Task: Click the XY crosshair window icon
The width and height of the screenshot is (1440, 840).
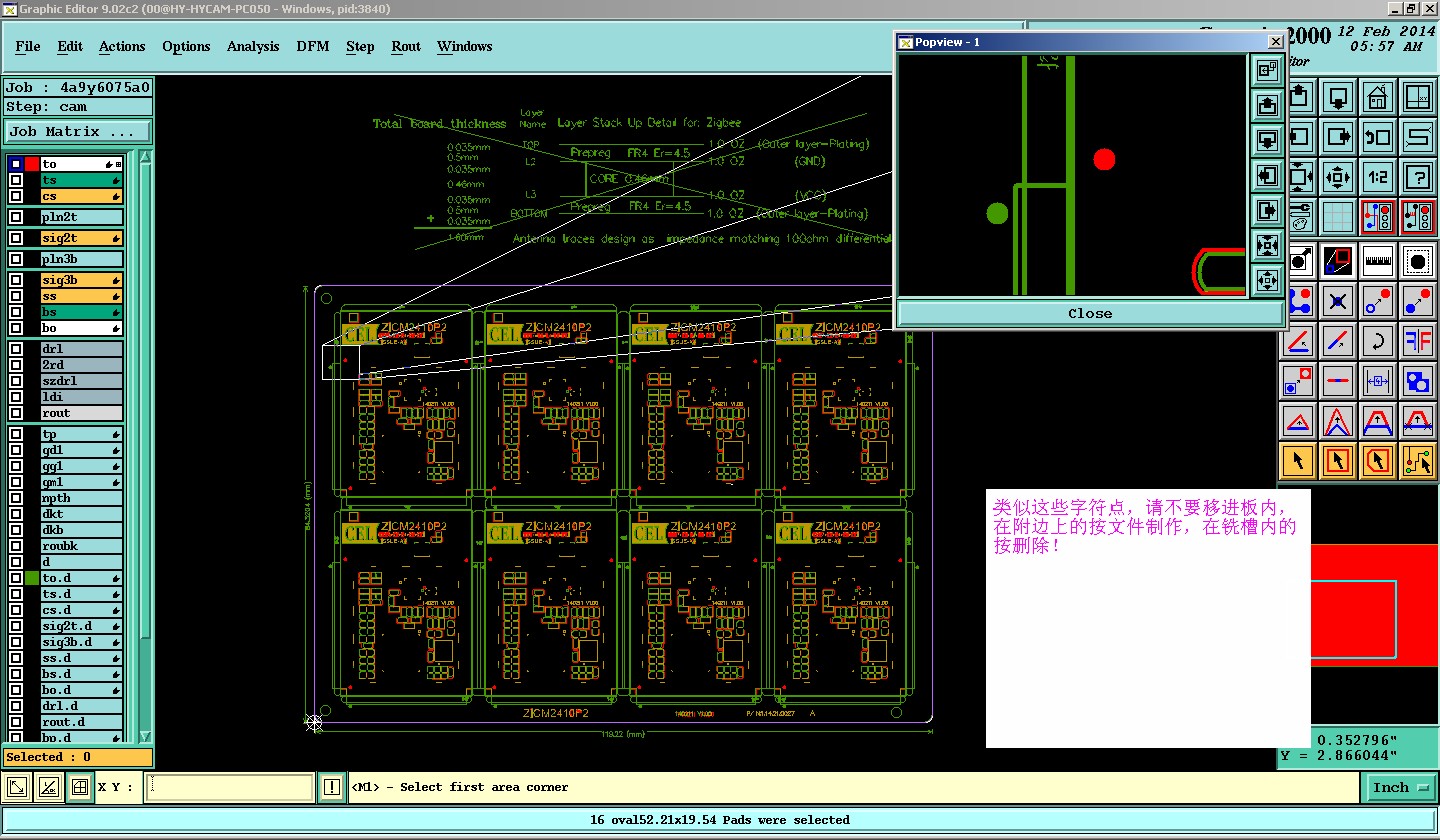Action: point(1418,97)
